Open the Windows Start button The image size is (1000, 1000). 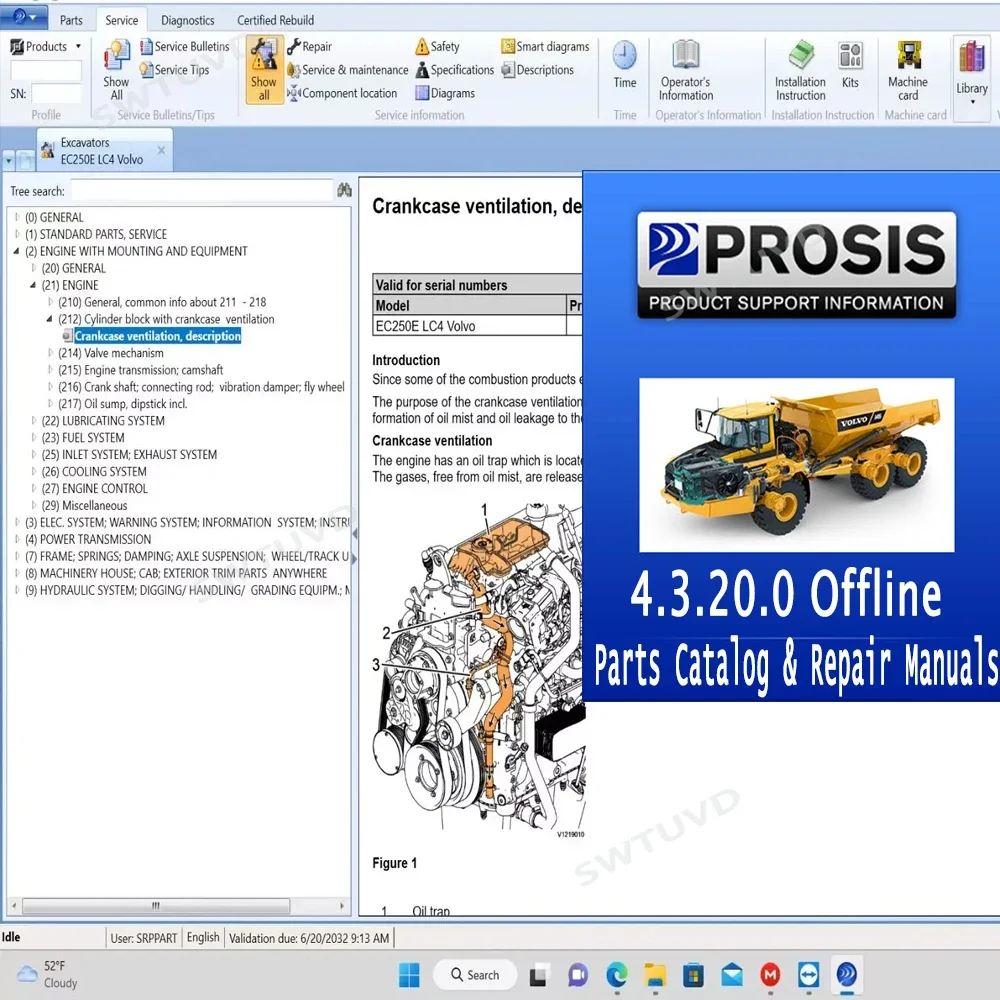(x=409, y=974)
